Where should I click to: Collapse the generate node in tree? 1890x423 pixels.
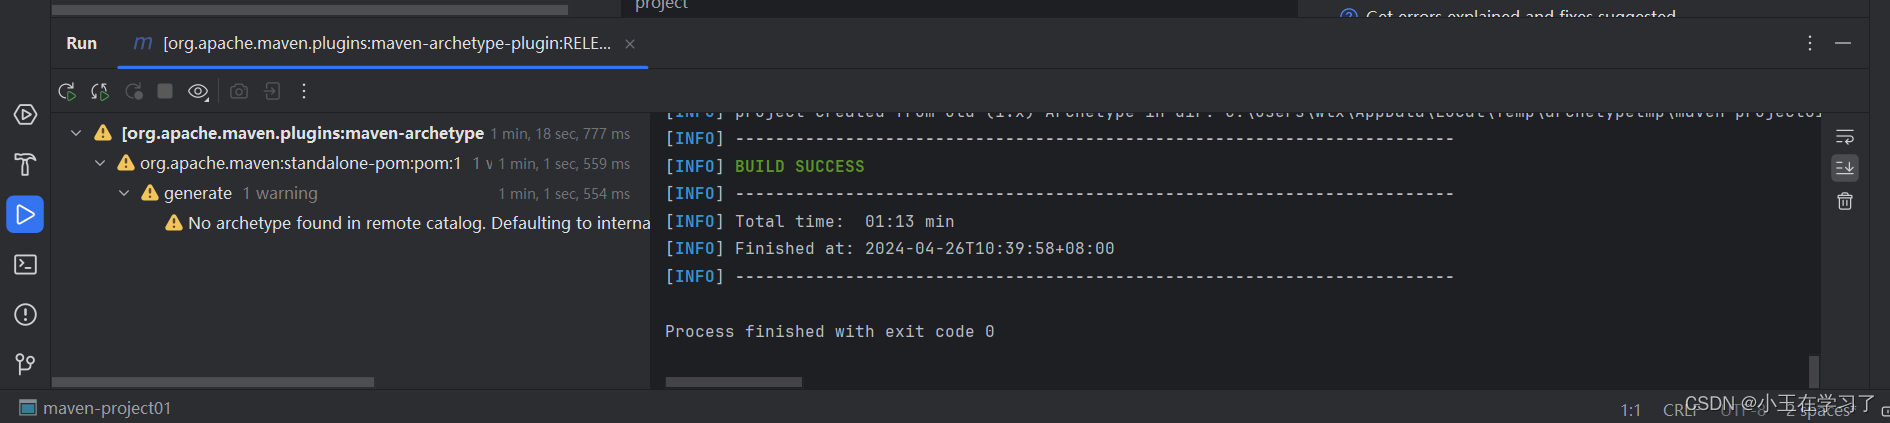[x=124, y=193]
